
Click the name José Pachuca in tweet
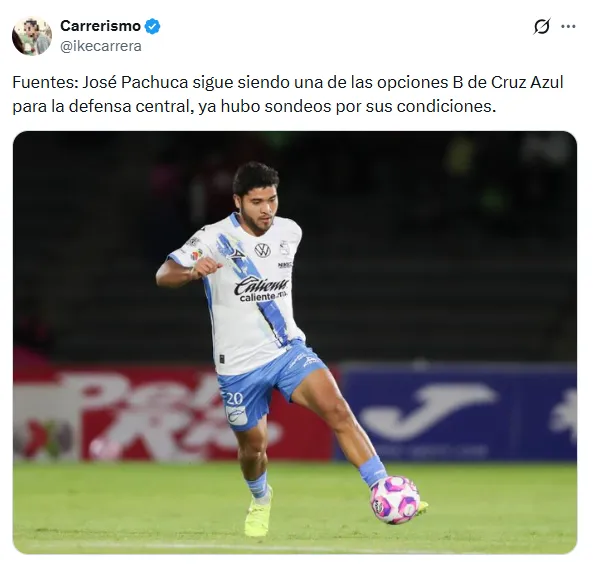135,82
